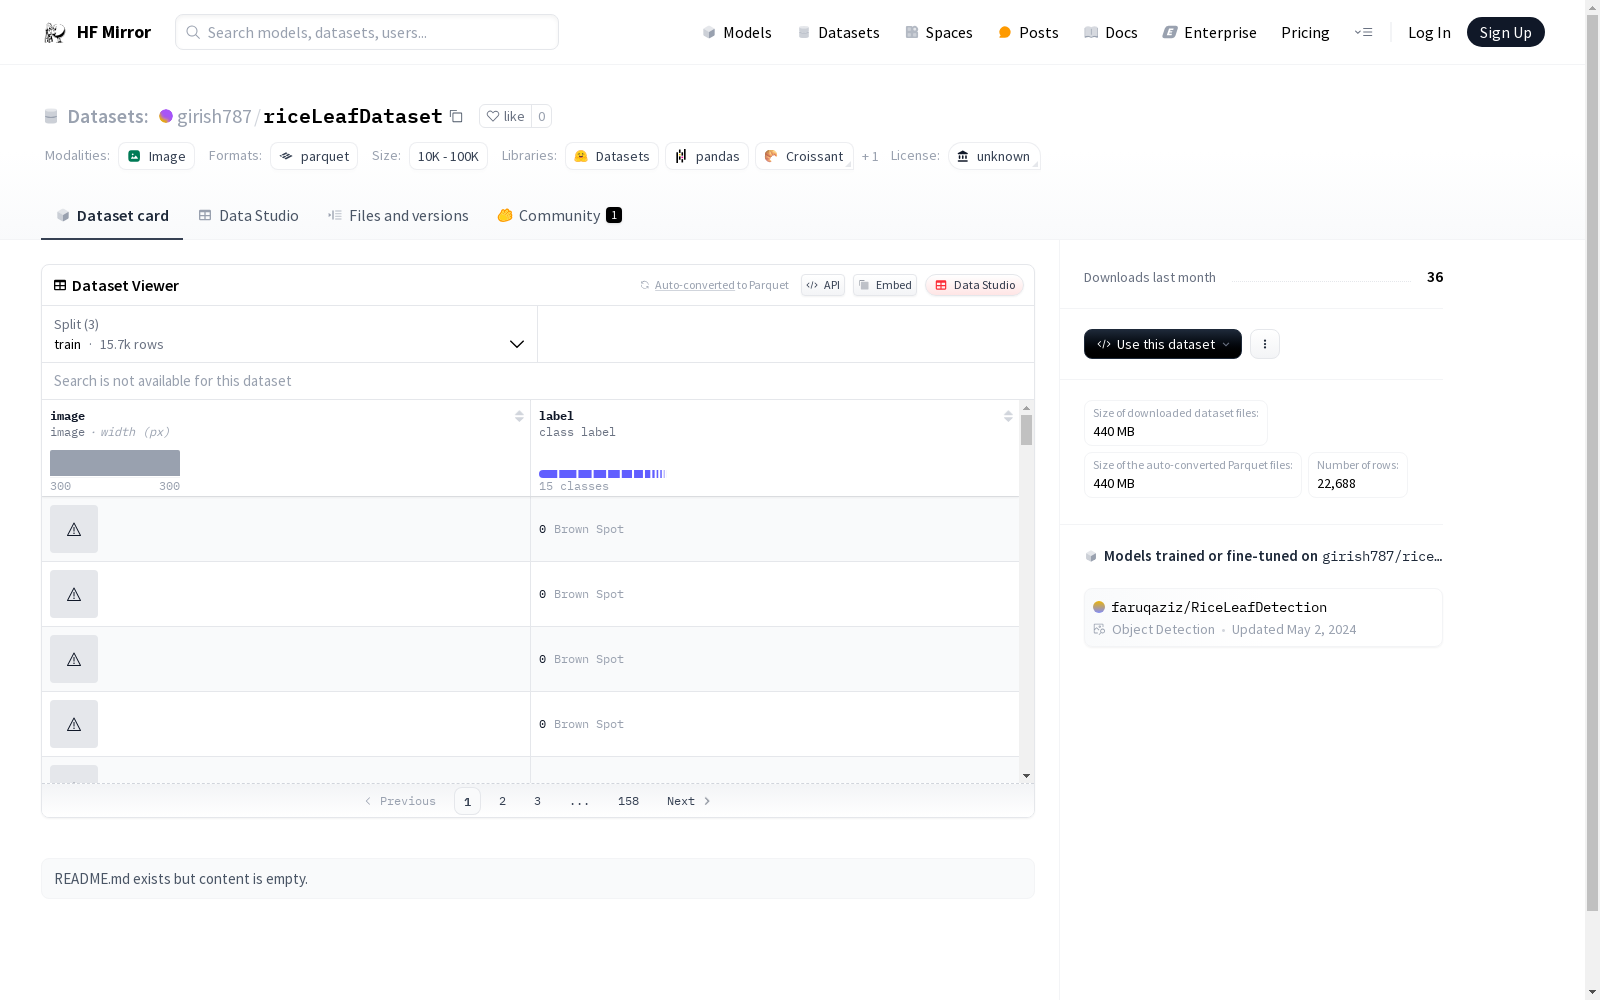
Task: Expand the Use this dataset dropdown
Action: point(1163,344)
